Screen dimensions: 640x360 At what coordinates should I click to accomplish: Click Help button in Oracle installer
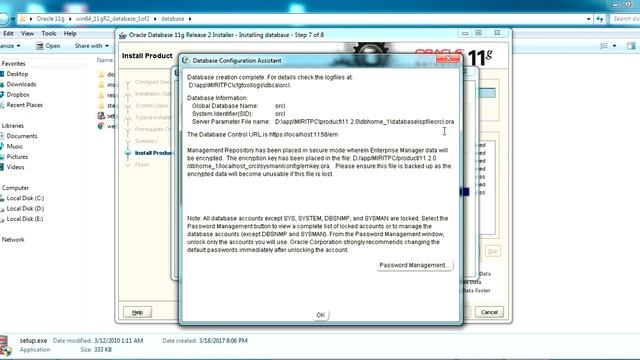[x=137, y=312]
